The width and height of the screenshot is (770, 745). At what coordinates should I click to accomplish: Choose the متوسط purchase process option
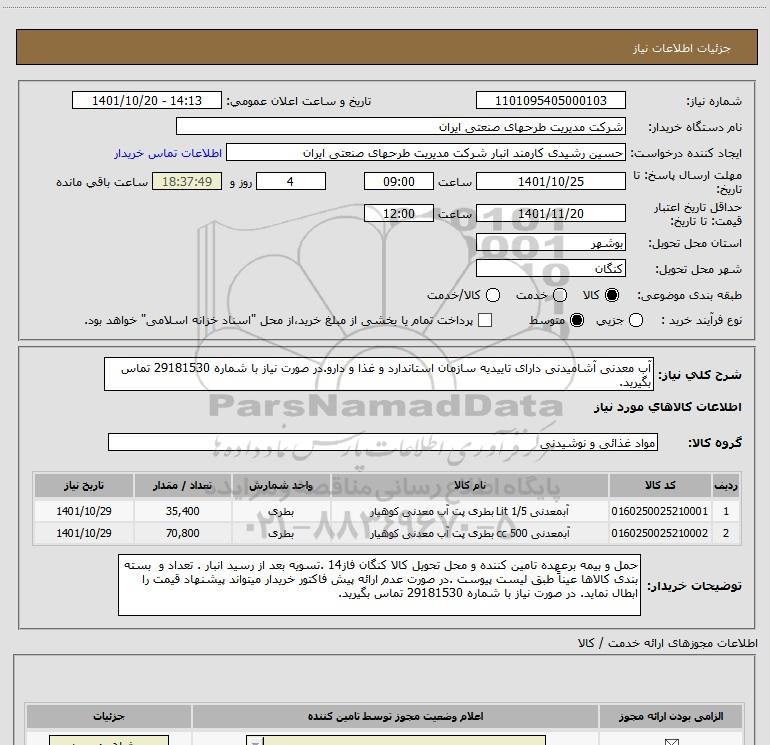[x=577, y=320]
